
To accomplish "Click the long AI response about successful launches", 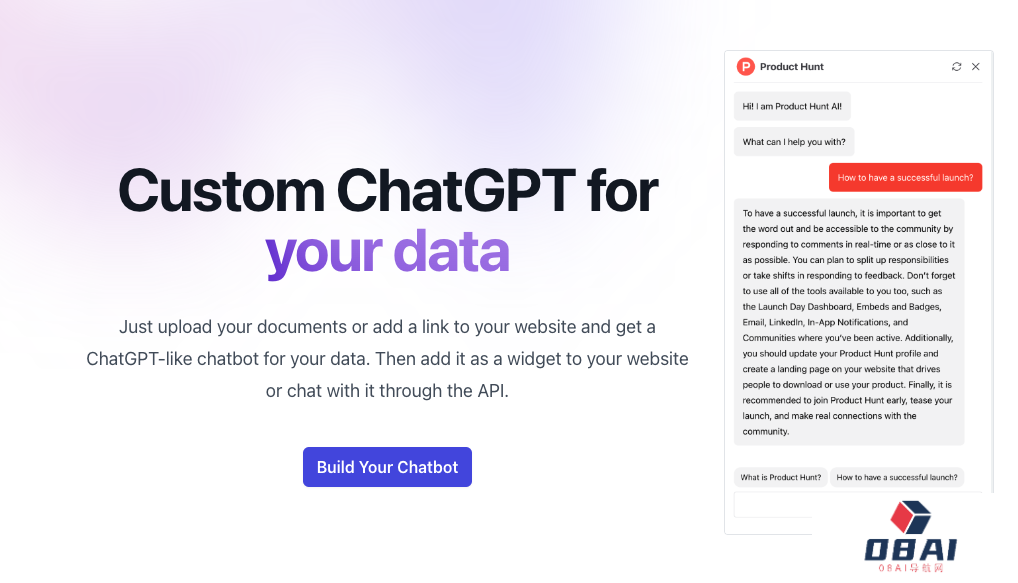I will [849, 320].
